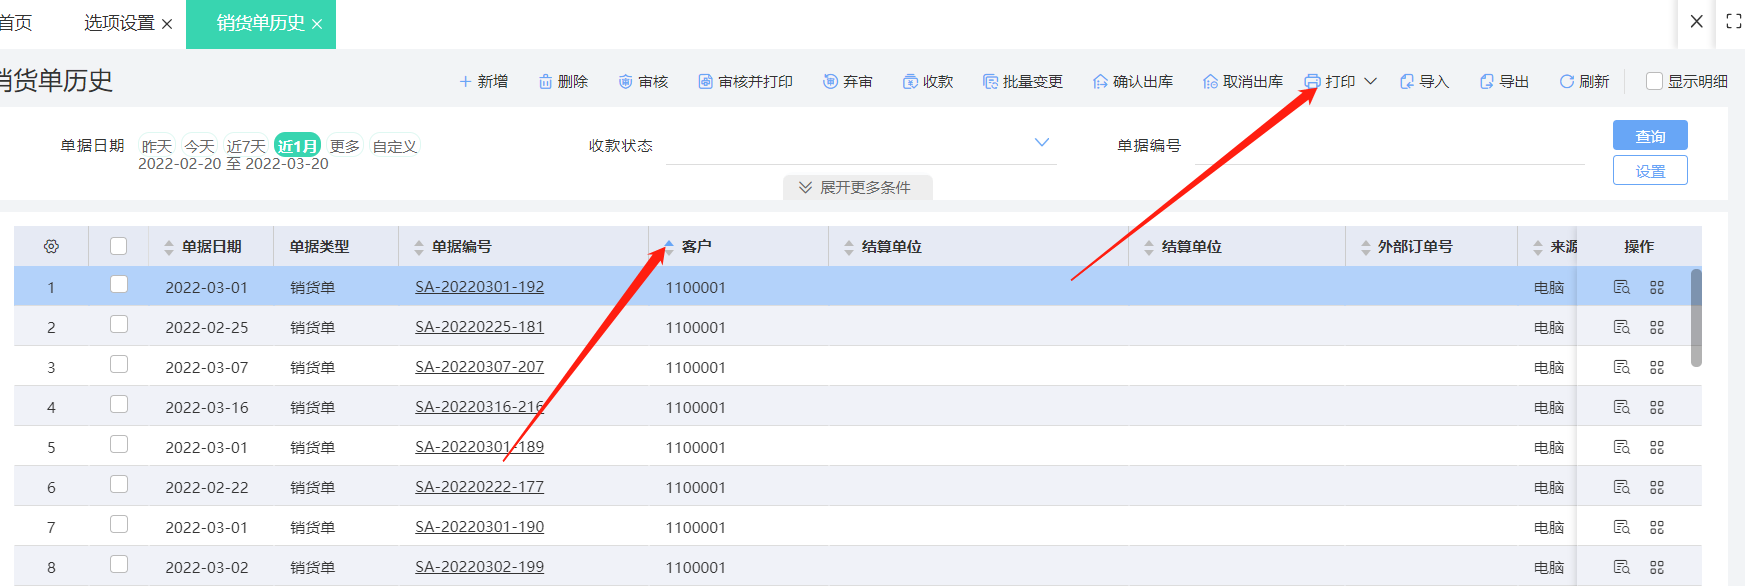Switch to the 选项设置 tab

tap(119, 23)
